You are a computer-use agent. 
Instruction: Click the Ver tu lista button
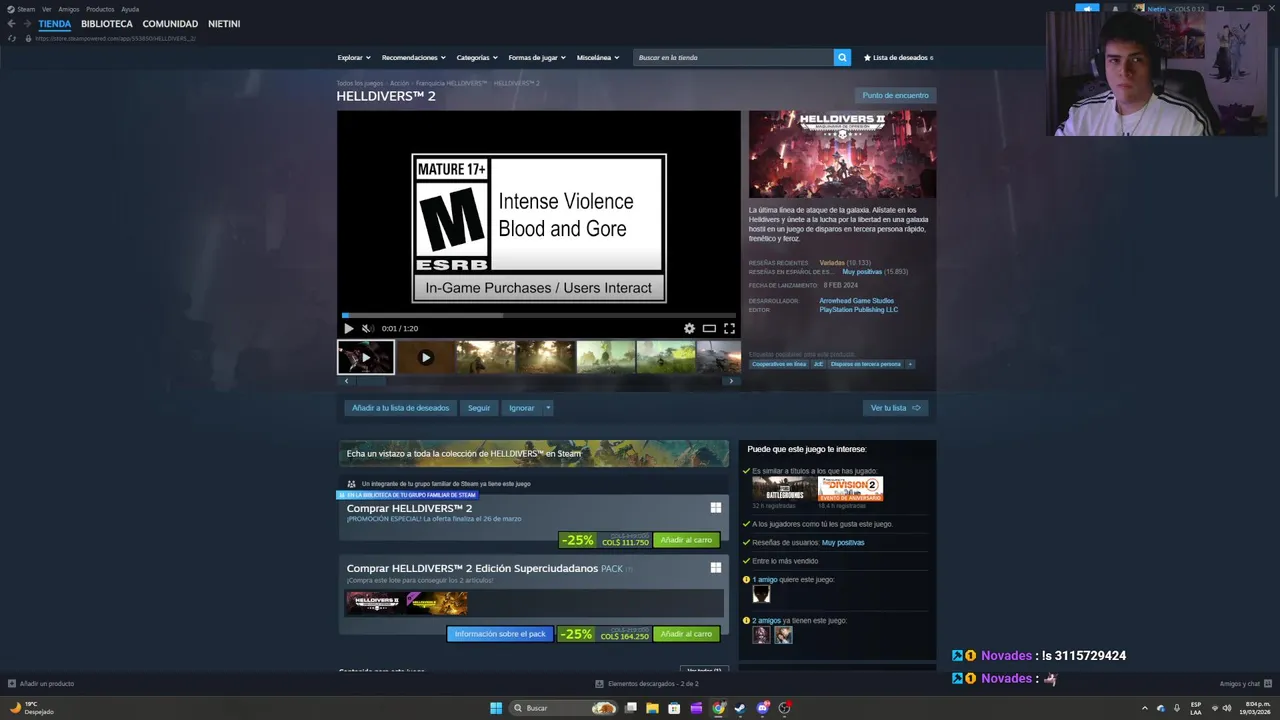[895, 408]
